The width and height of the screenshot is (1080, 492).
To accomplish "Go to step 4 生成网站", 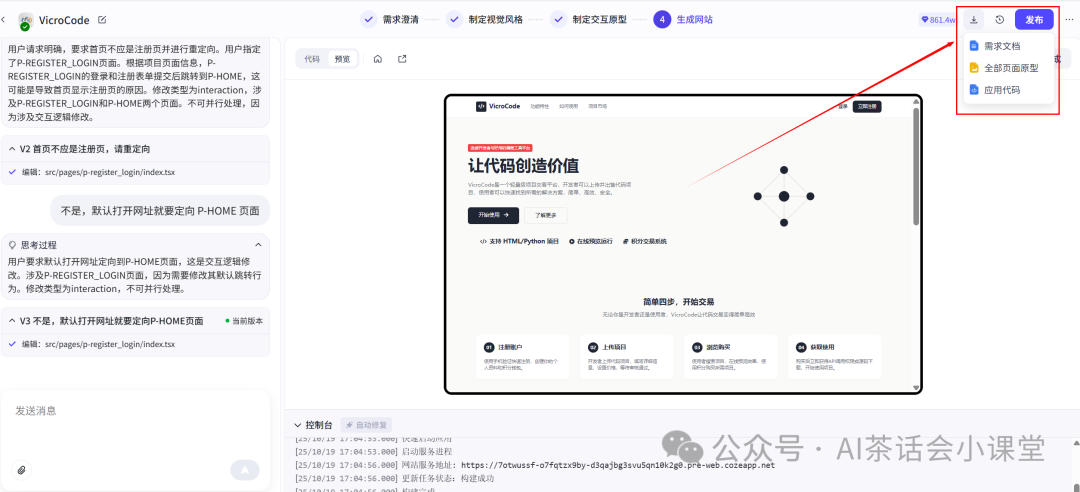I will coord(683,20).
